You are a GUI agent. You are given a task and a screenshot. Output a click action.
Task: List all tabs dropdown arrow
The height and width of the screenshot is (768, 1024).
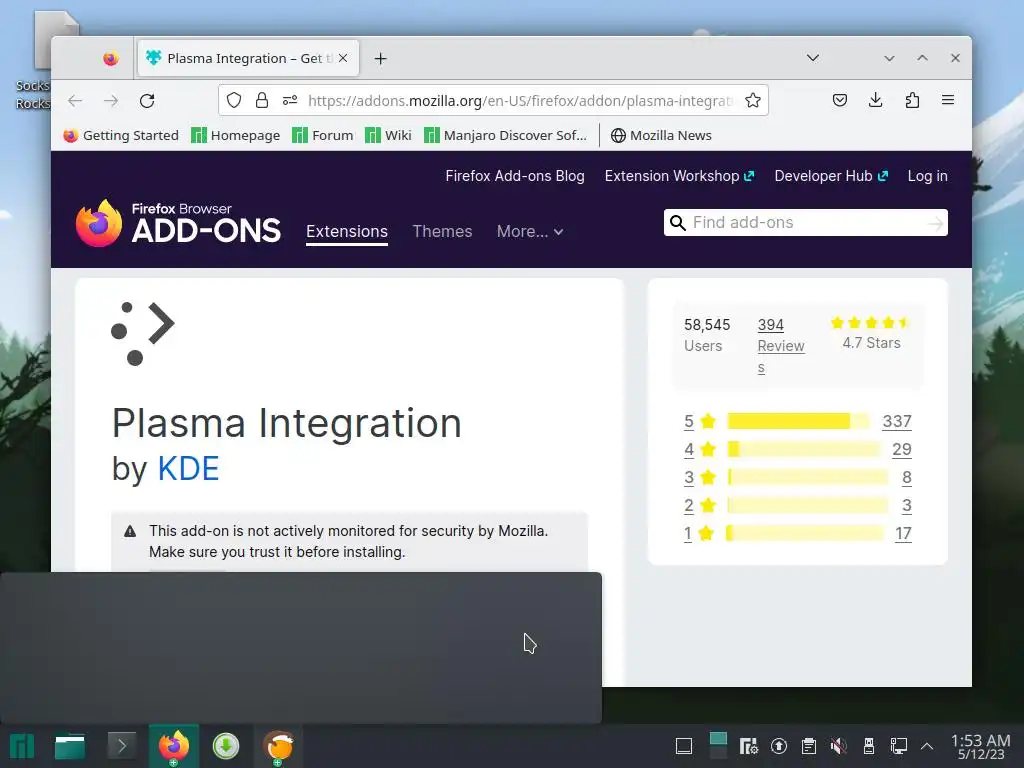pos(812,57)
